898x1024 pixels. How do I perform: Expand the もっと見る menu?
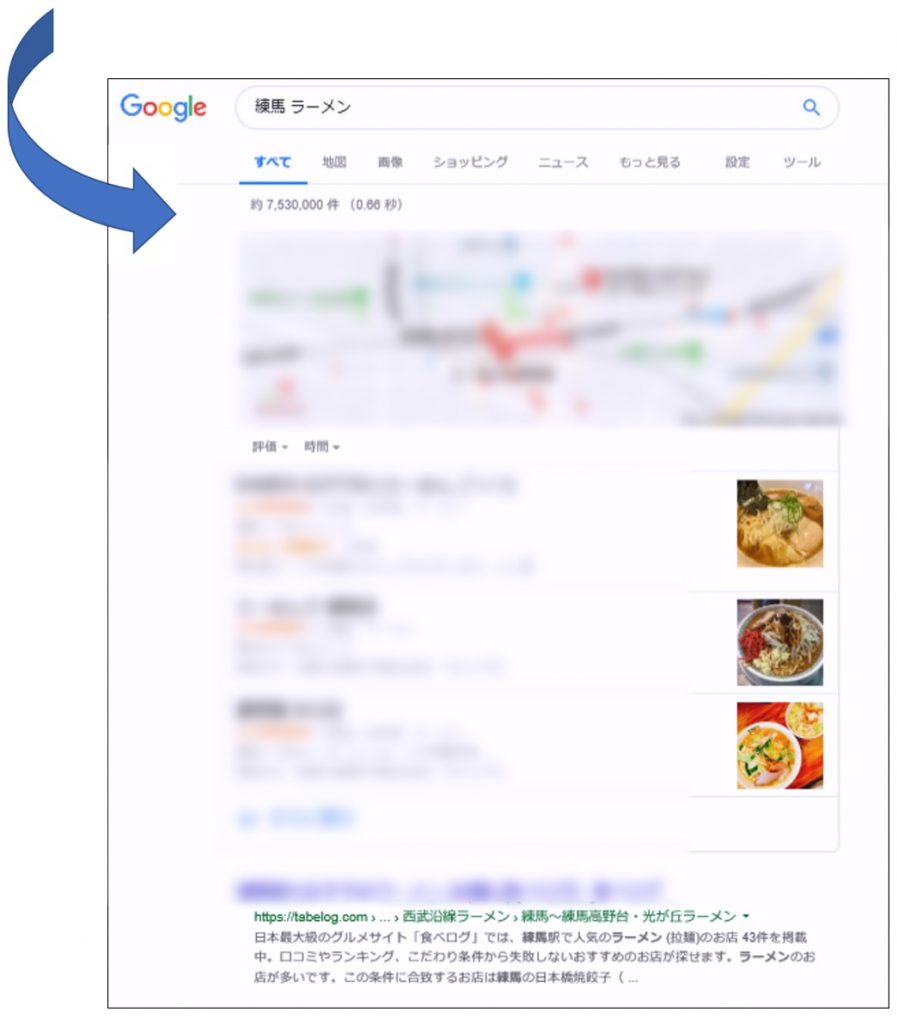(x=649, y=162)
